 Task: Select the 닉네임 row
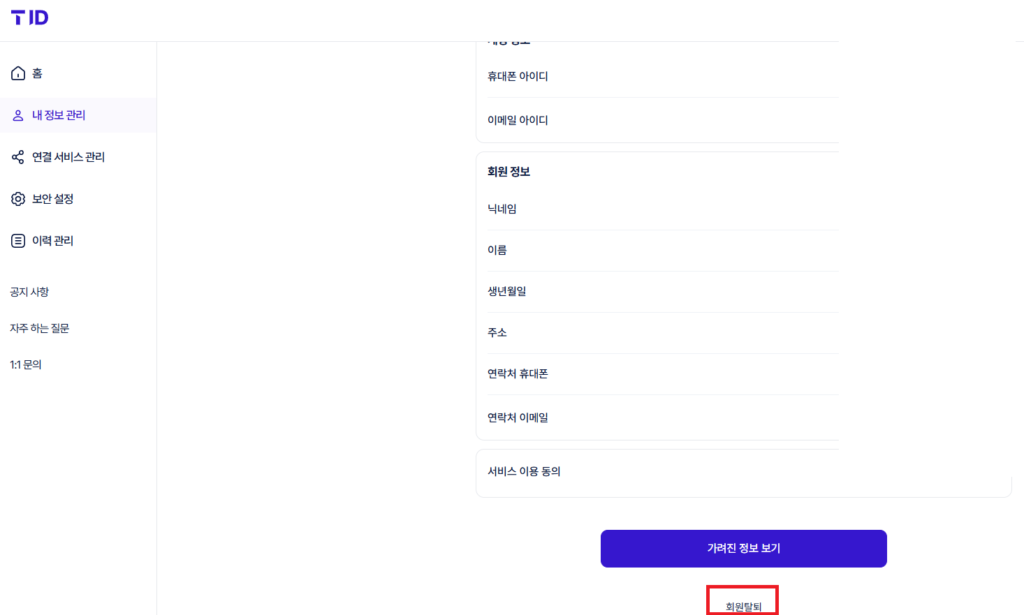(663, 209)
